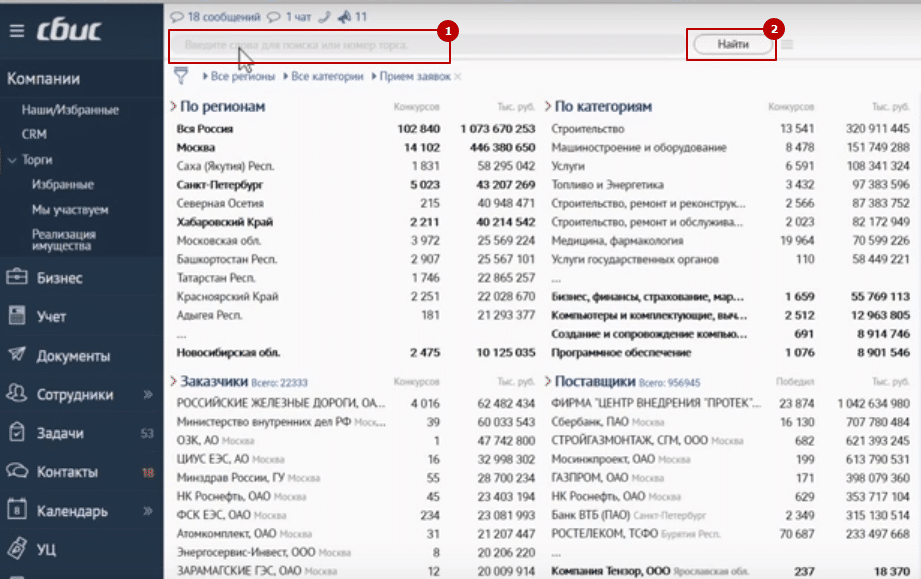Expand the Сотрудники submenu arrows
This screenshot has width=921, height=579.
[x=148, y=395]
